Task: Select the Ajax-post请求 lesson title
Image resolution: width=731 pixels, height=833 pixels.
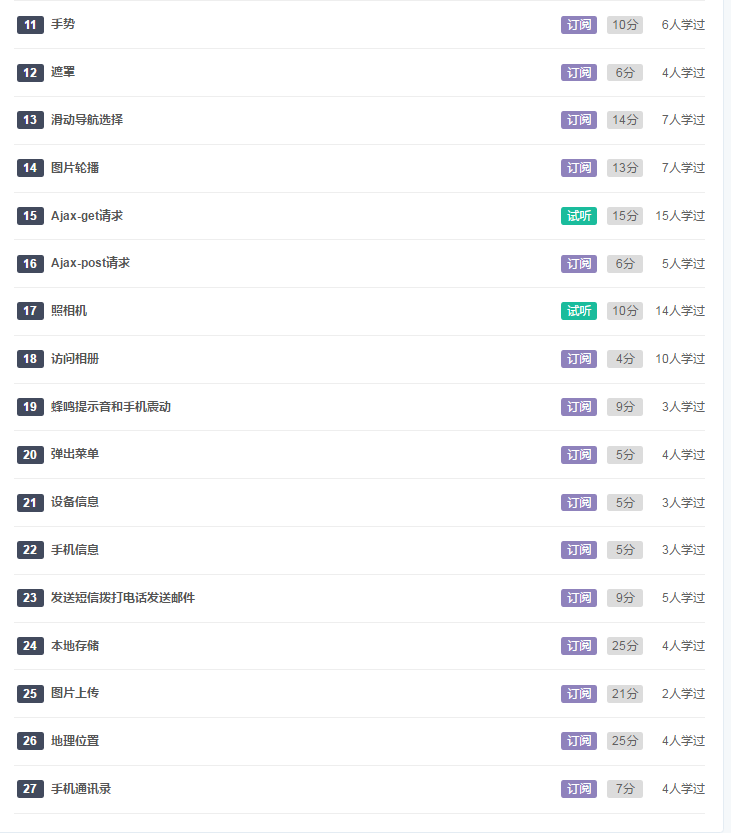Action: 90,263
